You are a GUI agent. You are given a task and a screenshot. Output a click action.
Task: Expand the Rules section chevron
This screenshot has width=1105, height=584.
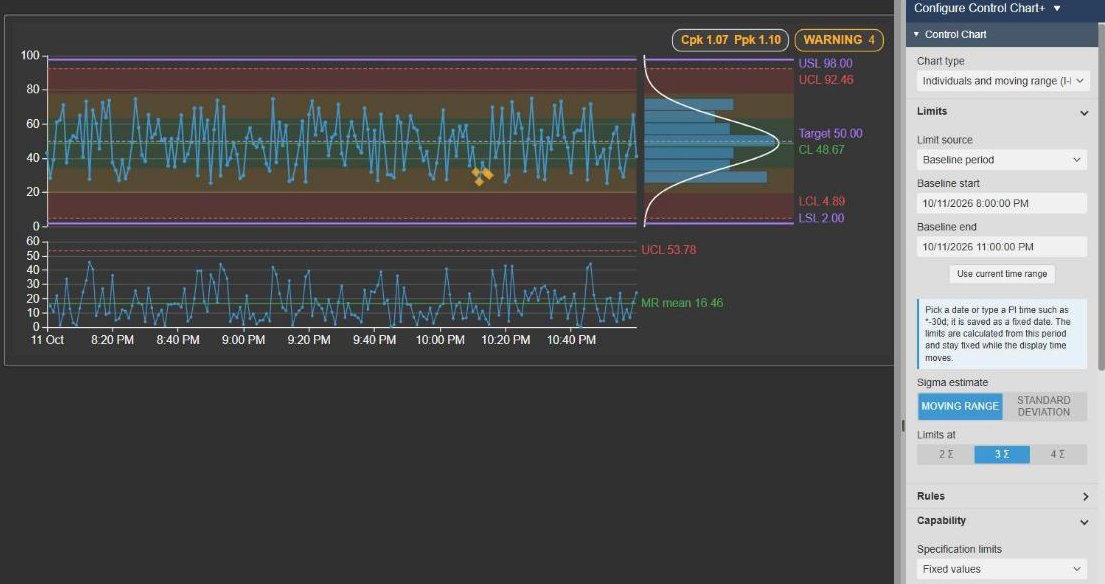point(1085,497)
